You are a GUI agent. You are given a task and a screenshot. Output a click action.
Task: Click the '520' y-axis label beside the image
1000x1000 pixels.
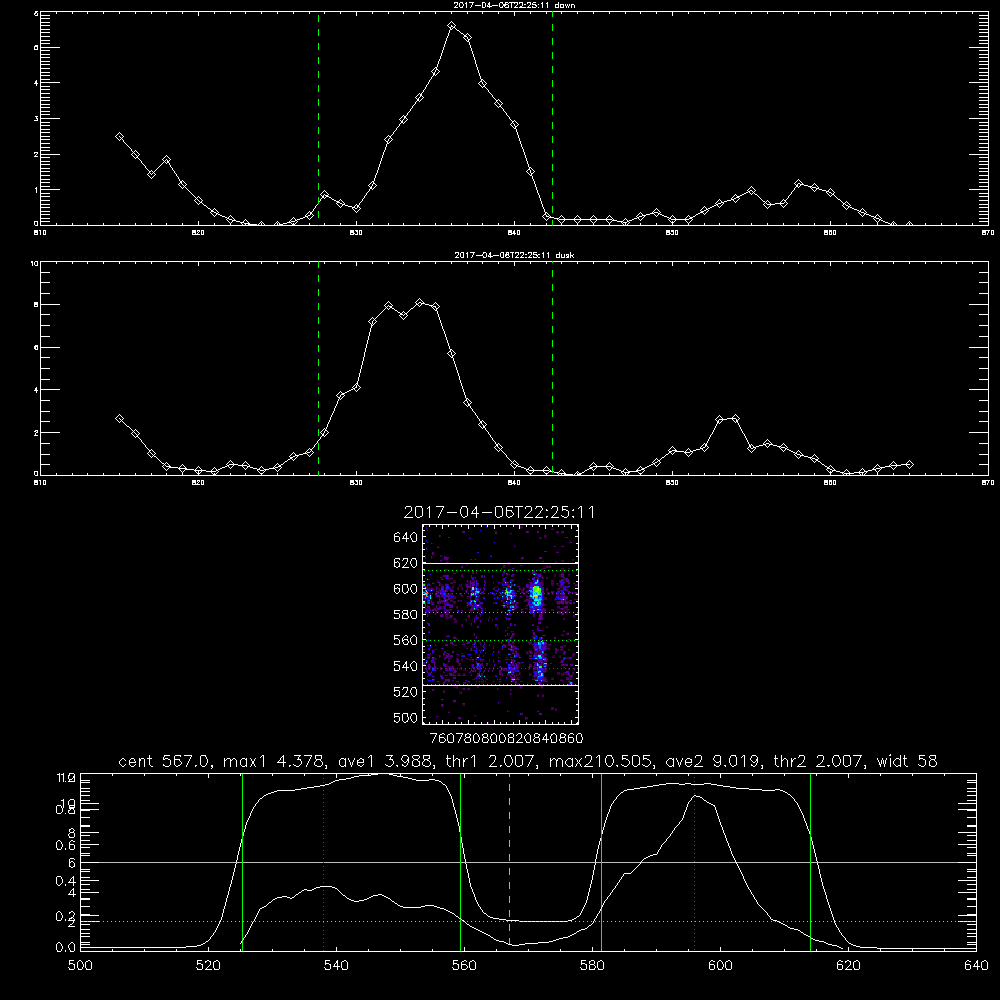pyautogui.click(x=406, y=692)
